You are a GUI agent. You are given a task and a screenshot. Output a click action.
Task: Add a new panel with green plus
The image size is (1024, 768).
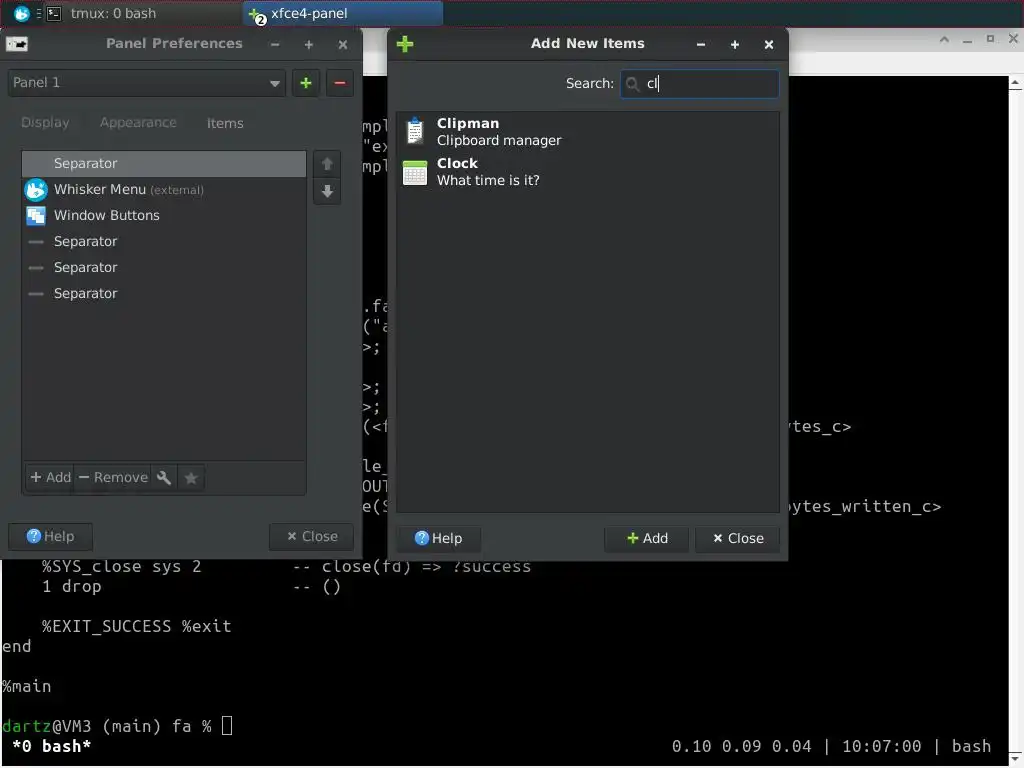point(306,83)
